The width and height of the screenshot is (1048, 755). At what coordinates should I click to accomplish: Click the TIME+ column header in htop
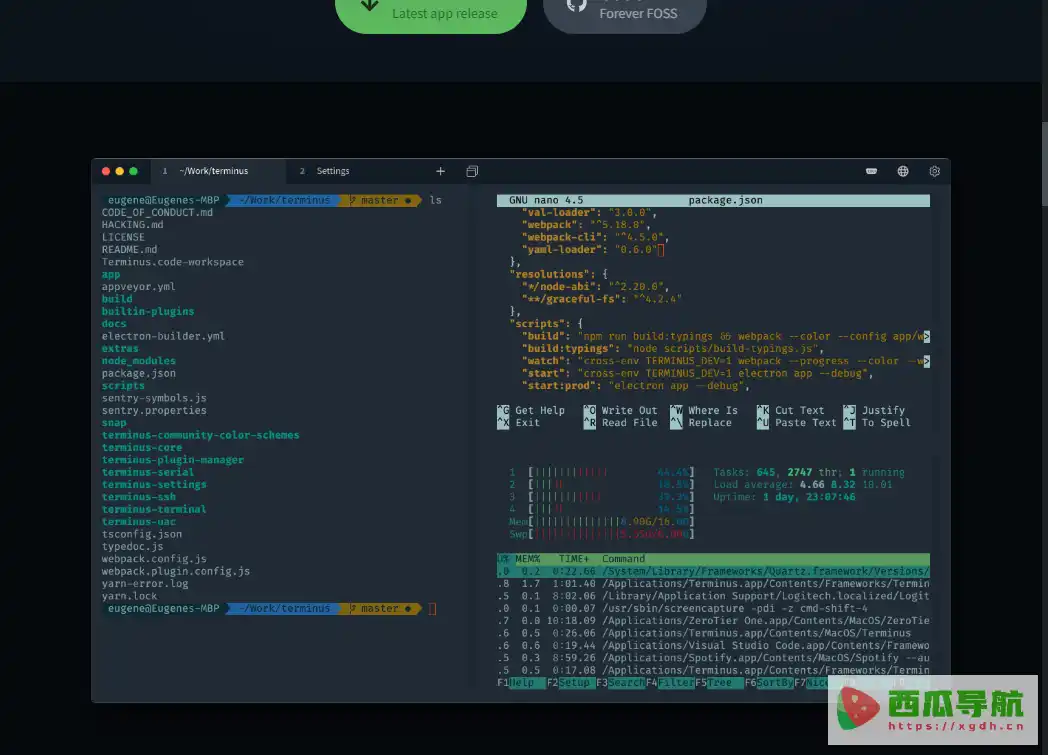573,559
